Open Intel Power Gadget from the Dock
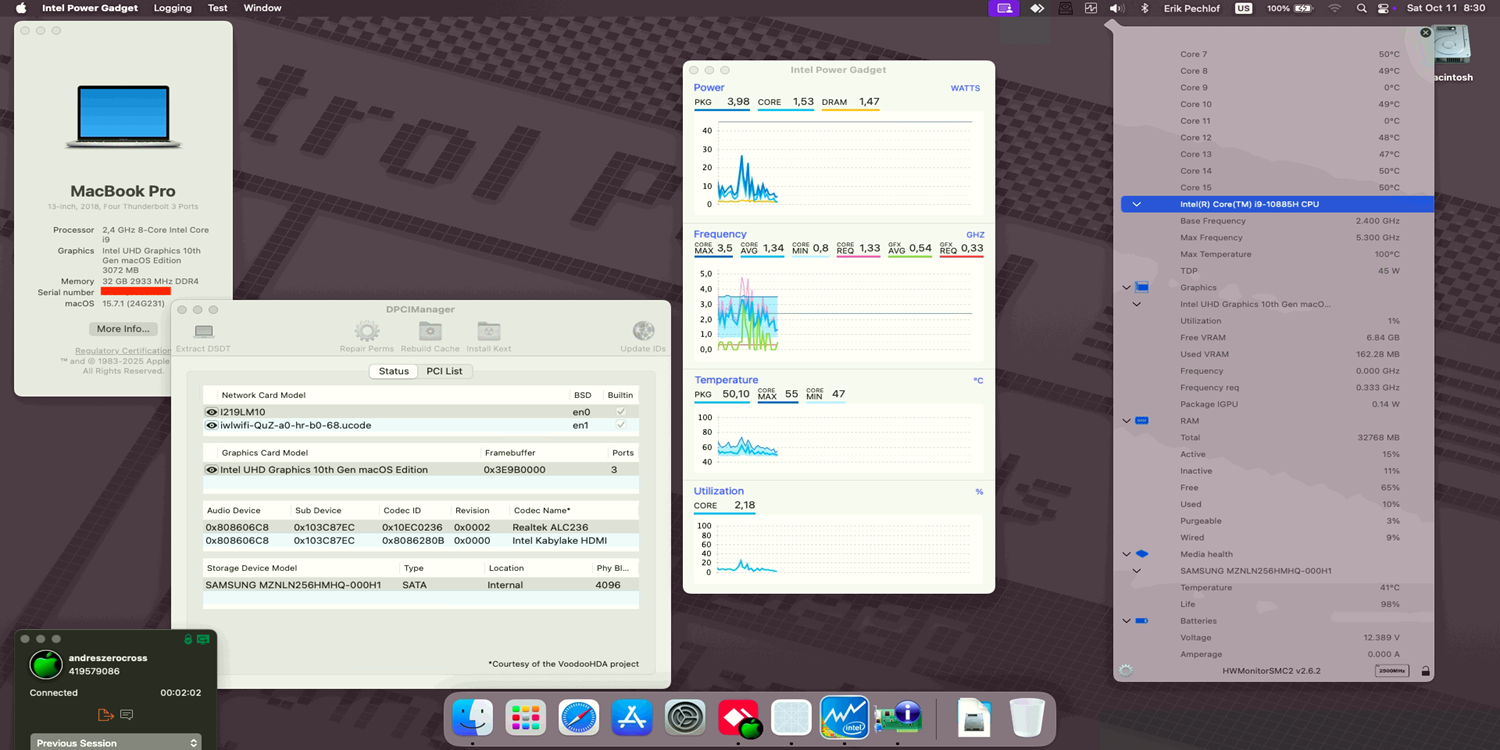Screen dimensions: 1500x750 click(844, 716)
